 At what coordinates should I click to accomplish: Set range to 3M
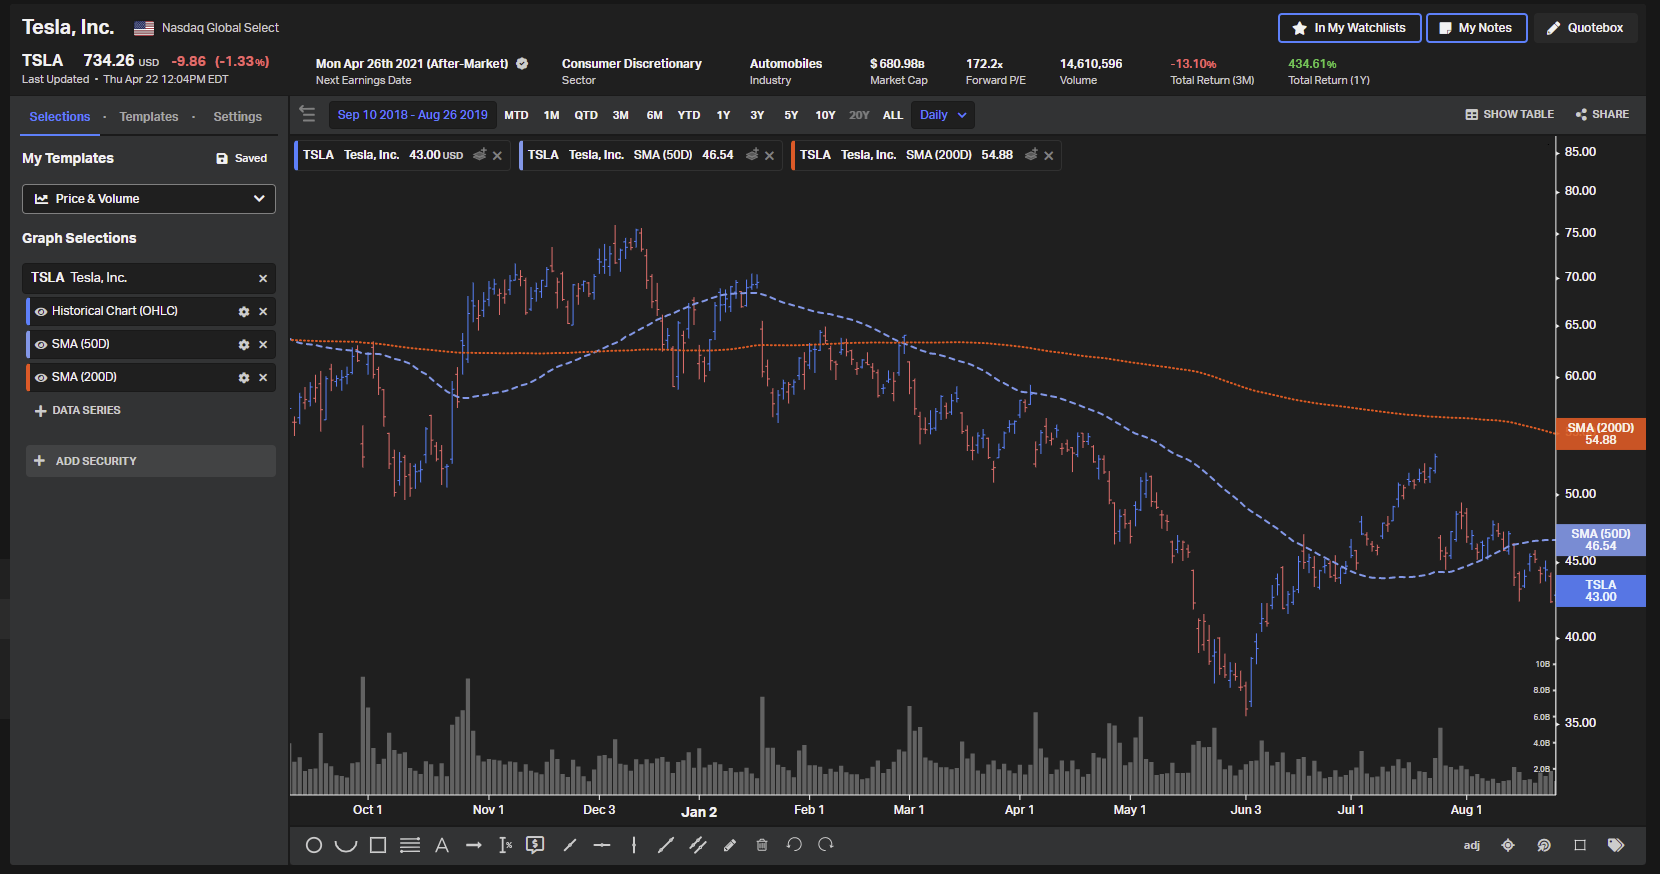[x=620, y=115]
